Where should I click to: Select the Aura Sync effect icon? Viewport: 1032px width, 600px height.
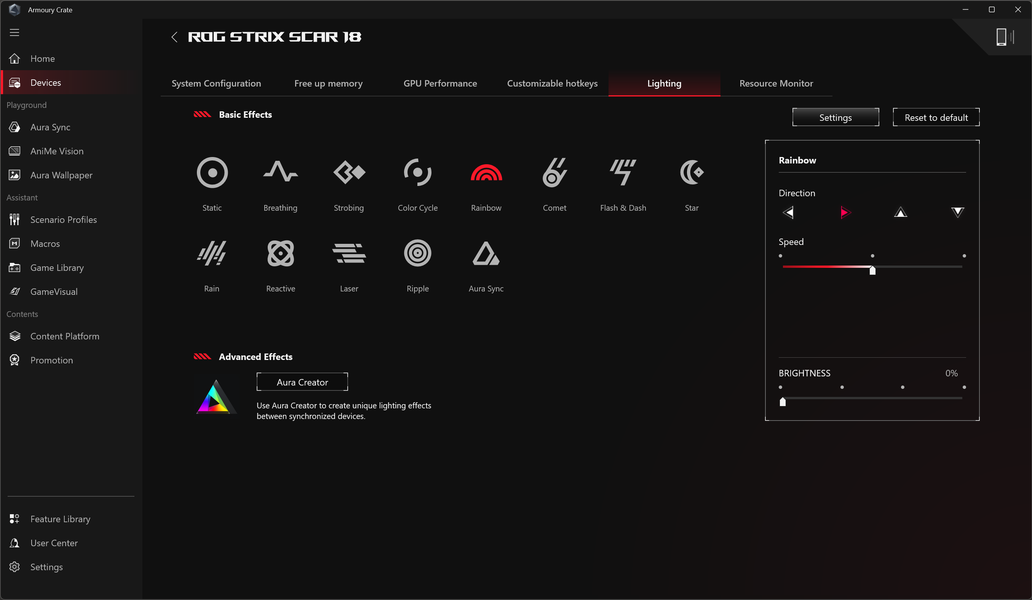[486, 253]
